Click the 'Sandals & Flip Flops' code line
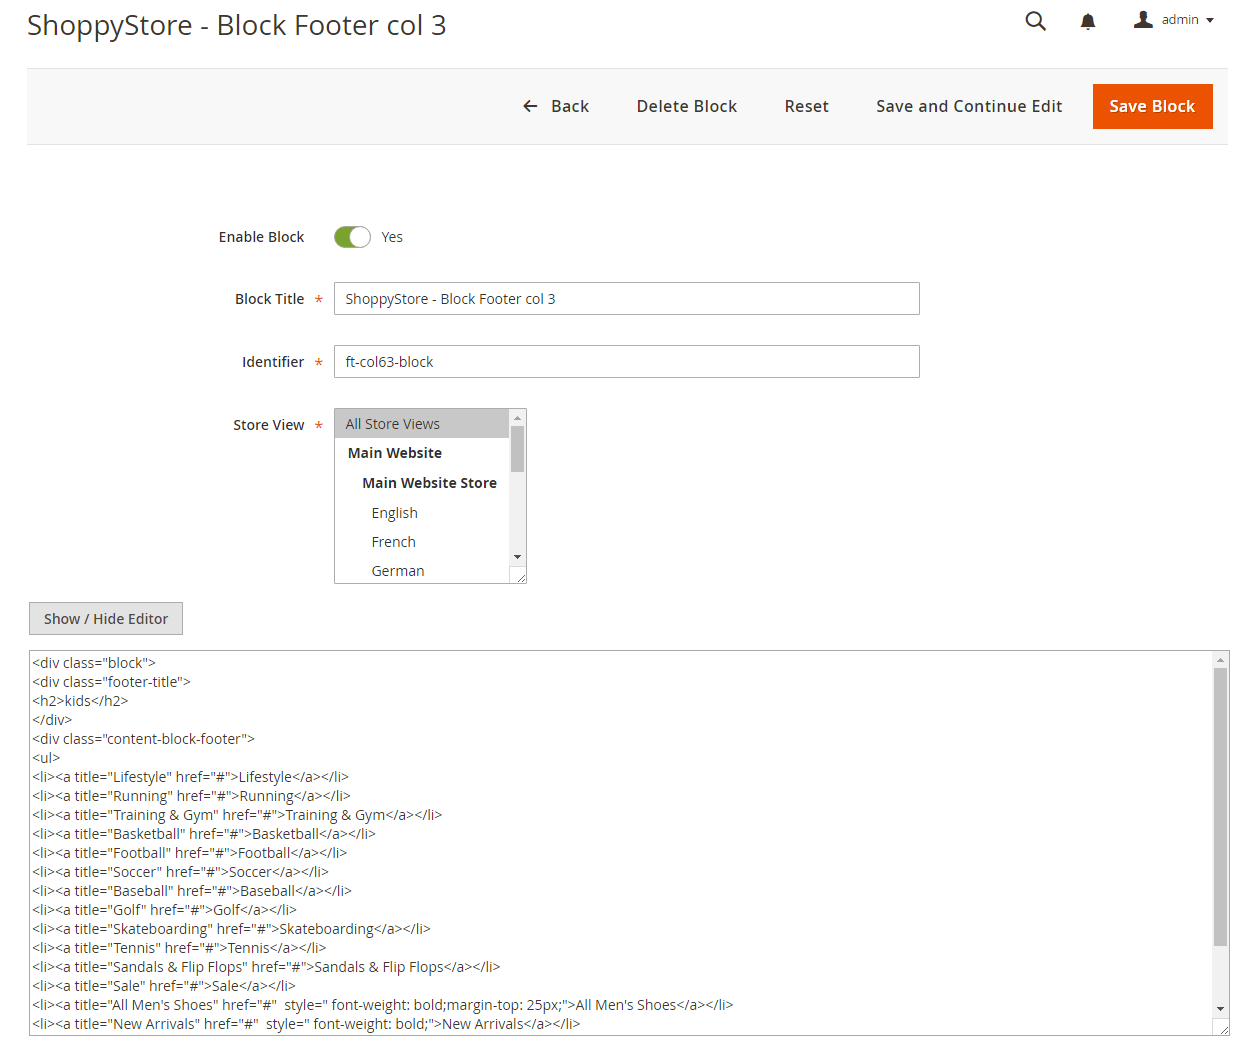Viewport: 1256px width, 1043px height. (266, 967)
